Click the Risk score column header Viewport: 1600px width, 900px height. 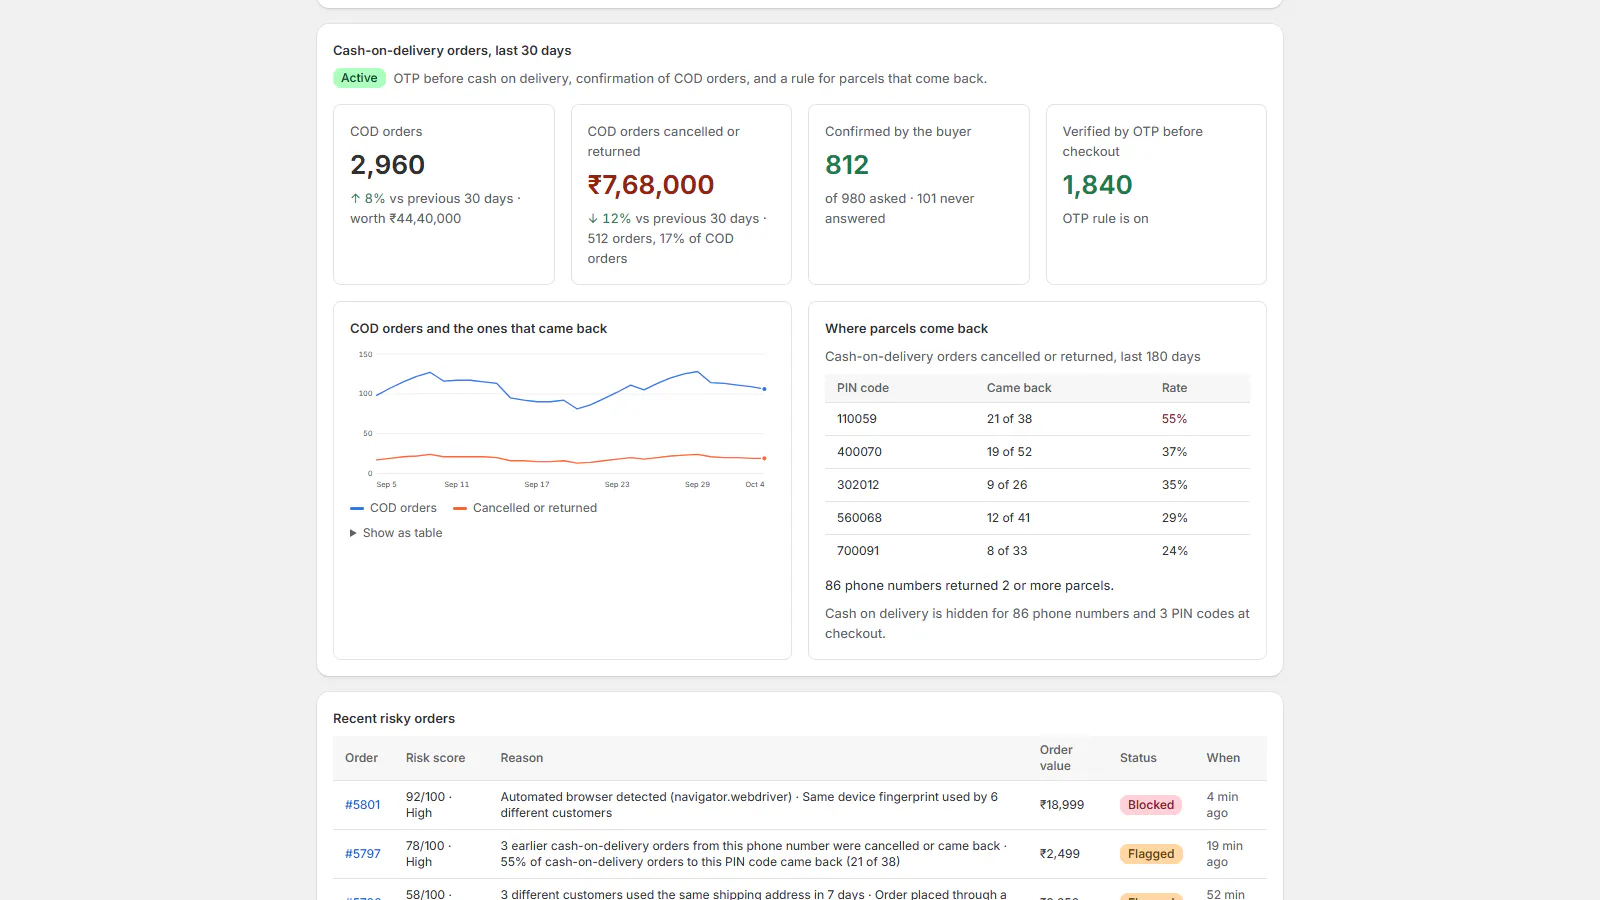click(435, 758)
